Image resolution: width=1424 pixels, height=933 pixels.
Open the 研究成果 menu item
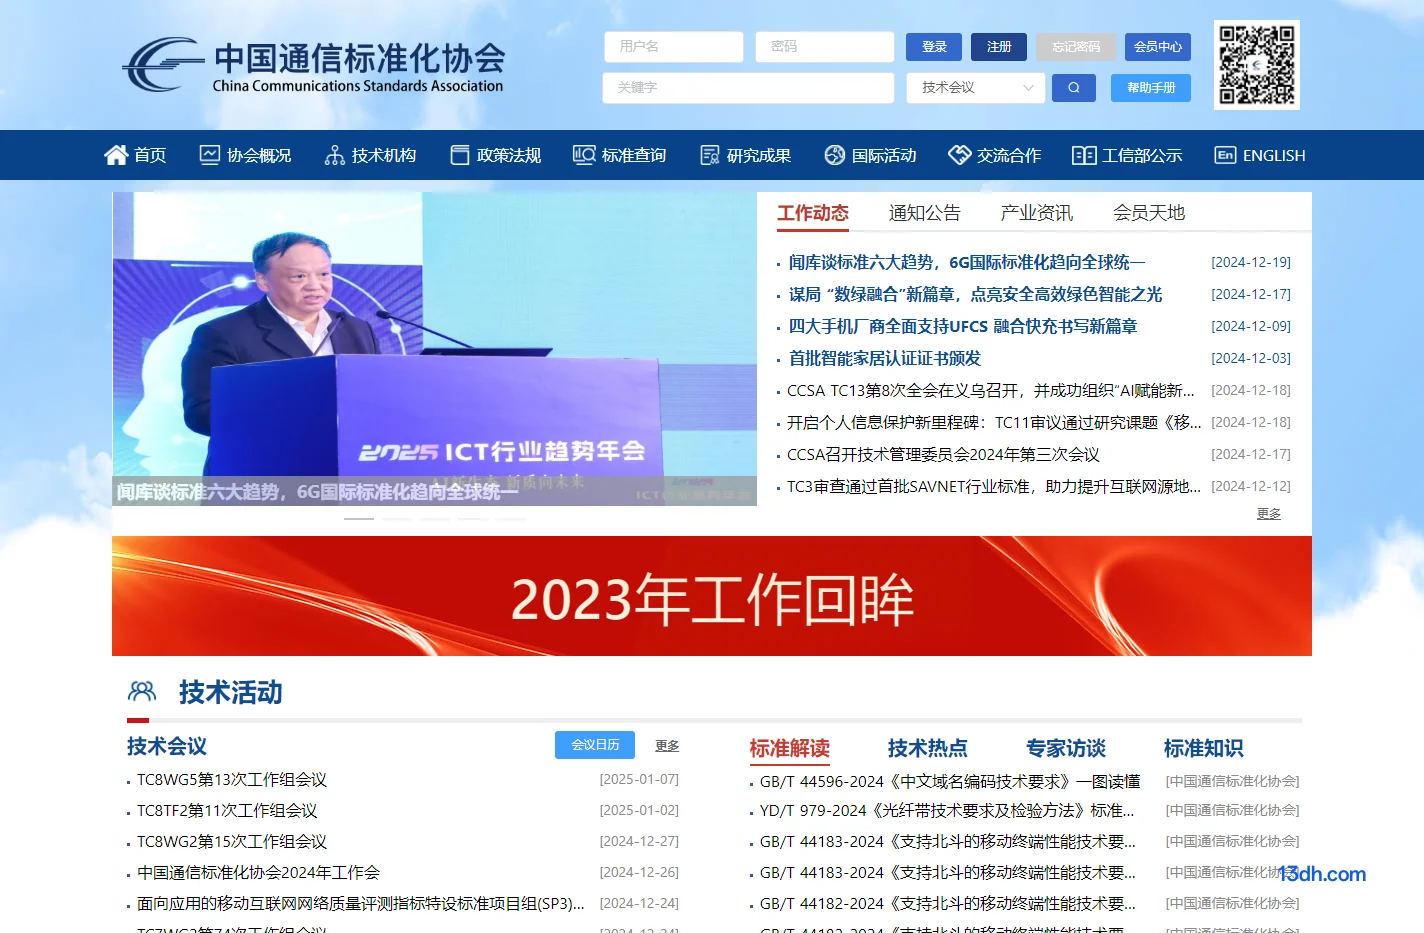(x=759, y=155)
